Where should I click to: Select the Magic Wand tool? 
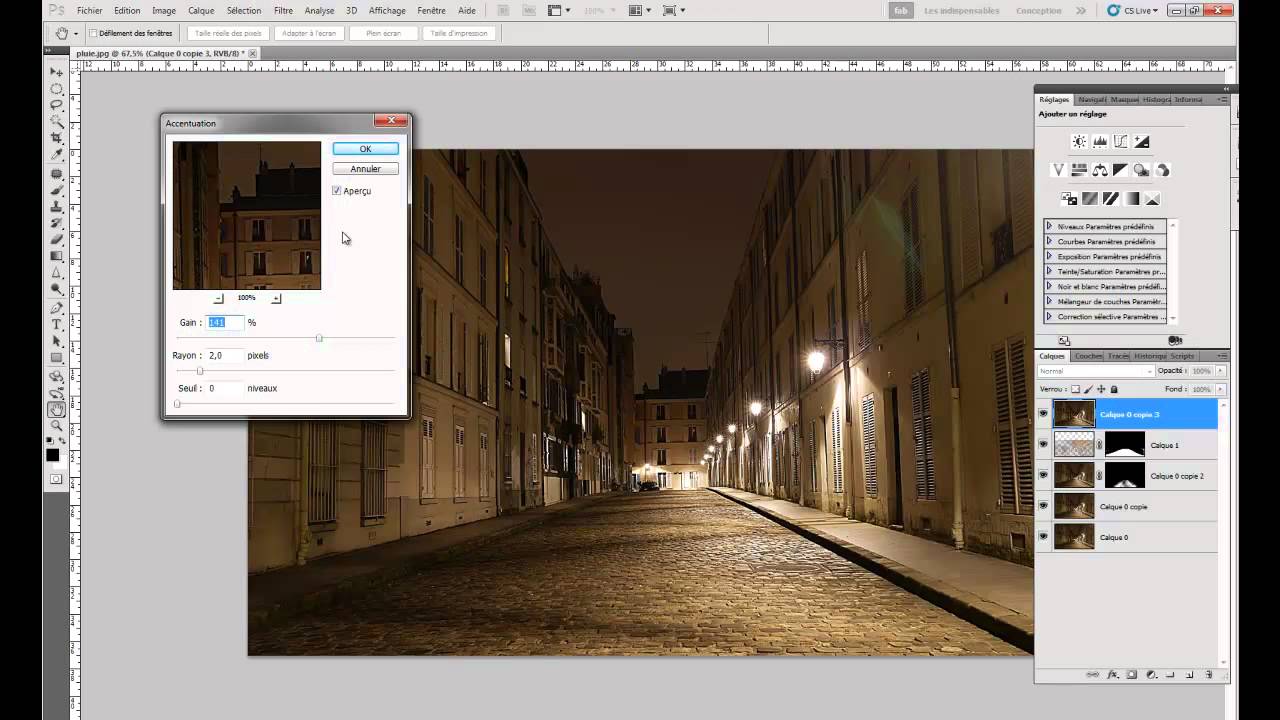click(x=56, y=121)
